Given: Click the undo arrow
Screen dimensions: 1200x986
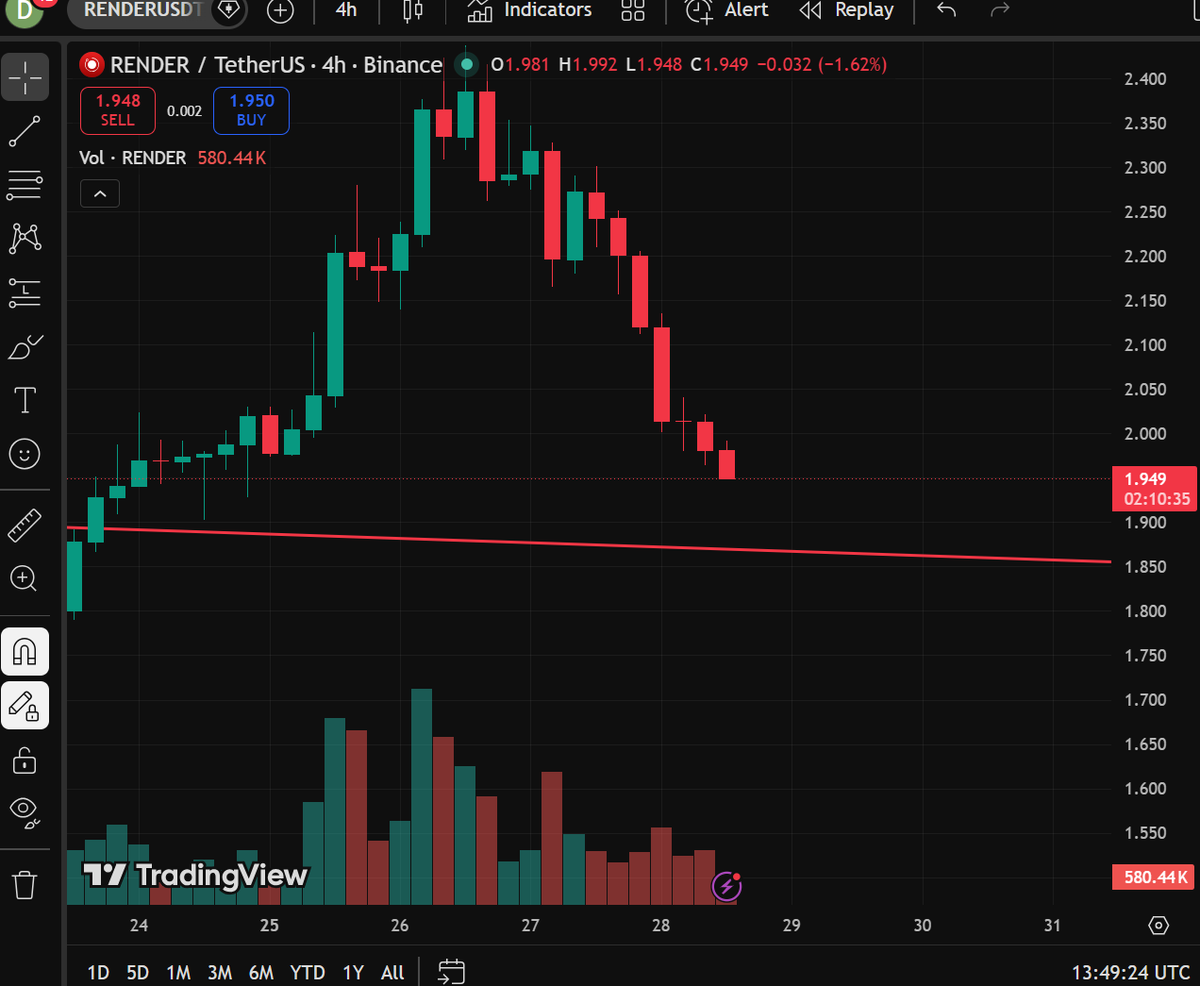Looking at the screenshot, I should (x=946, y=10).
